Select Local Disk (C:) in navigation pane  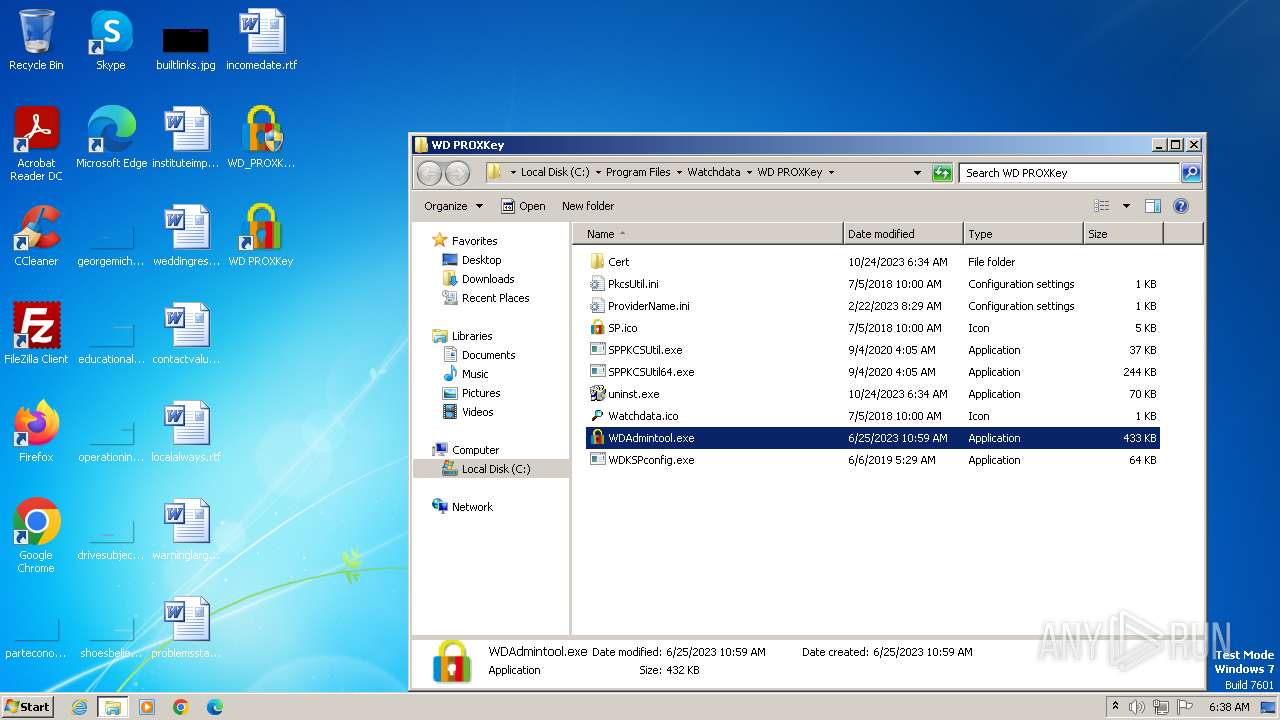tap(496, 469)
